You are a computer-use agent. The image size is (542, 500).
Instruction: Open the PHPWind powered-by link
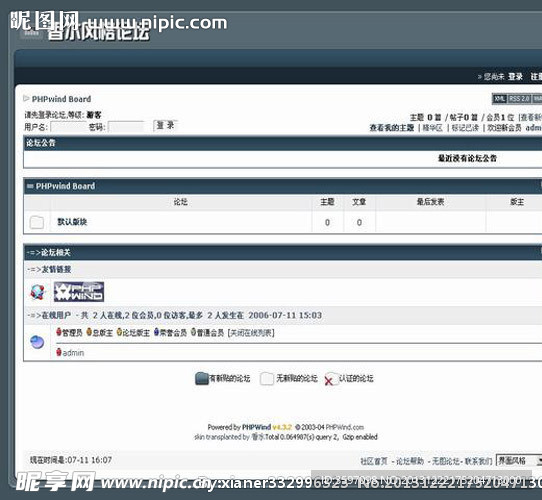256,427
